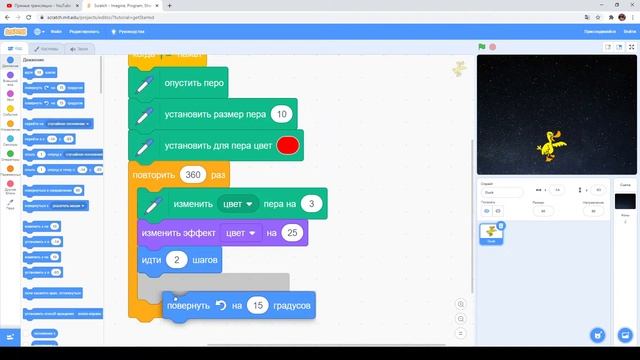Click the идти 2 шагов value field
This screenshot has width=640, height=360.
[176, 260]
